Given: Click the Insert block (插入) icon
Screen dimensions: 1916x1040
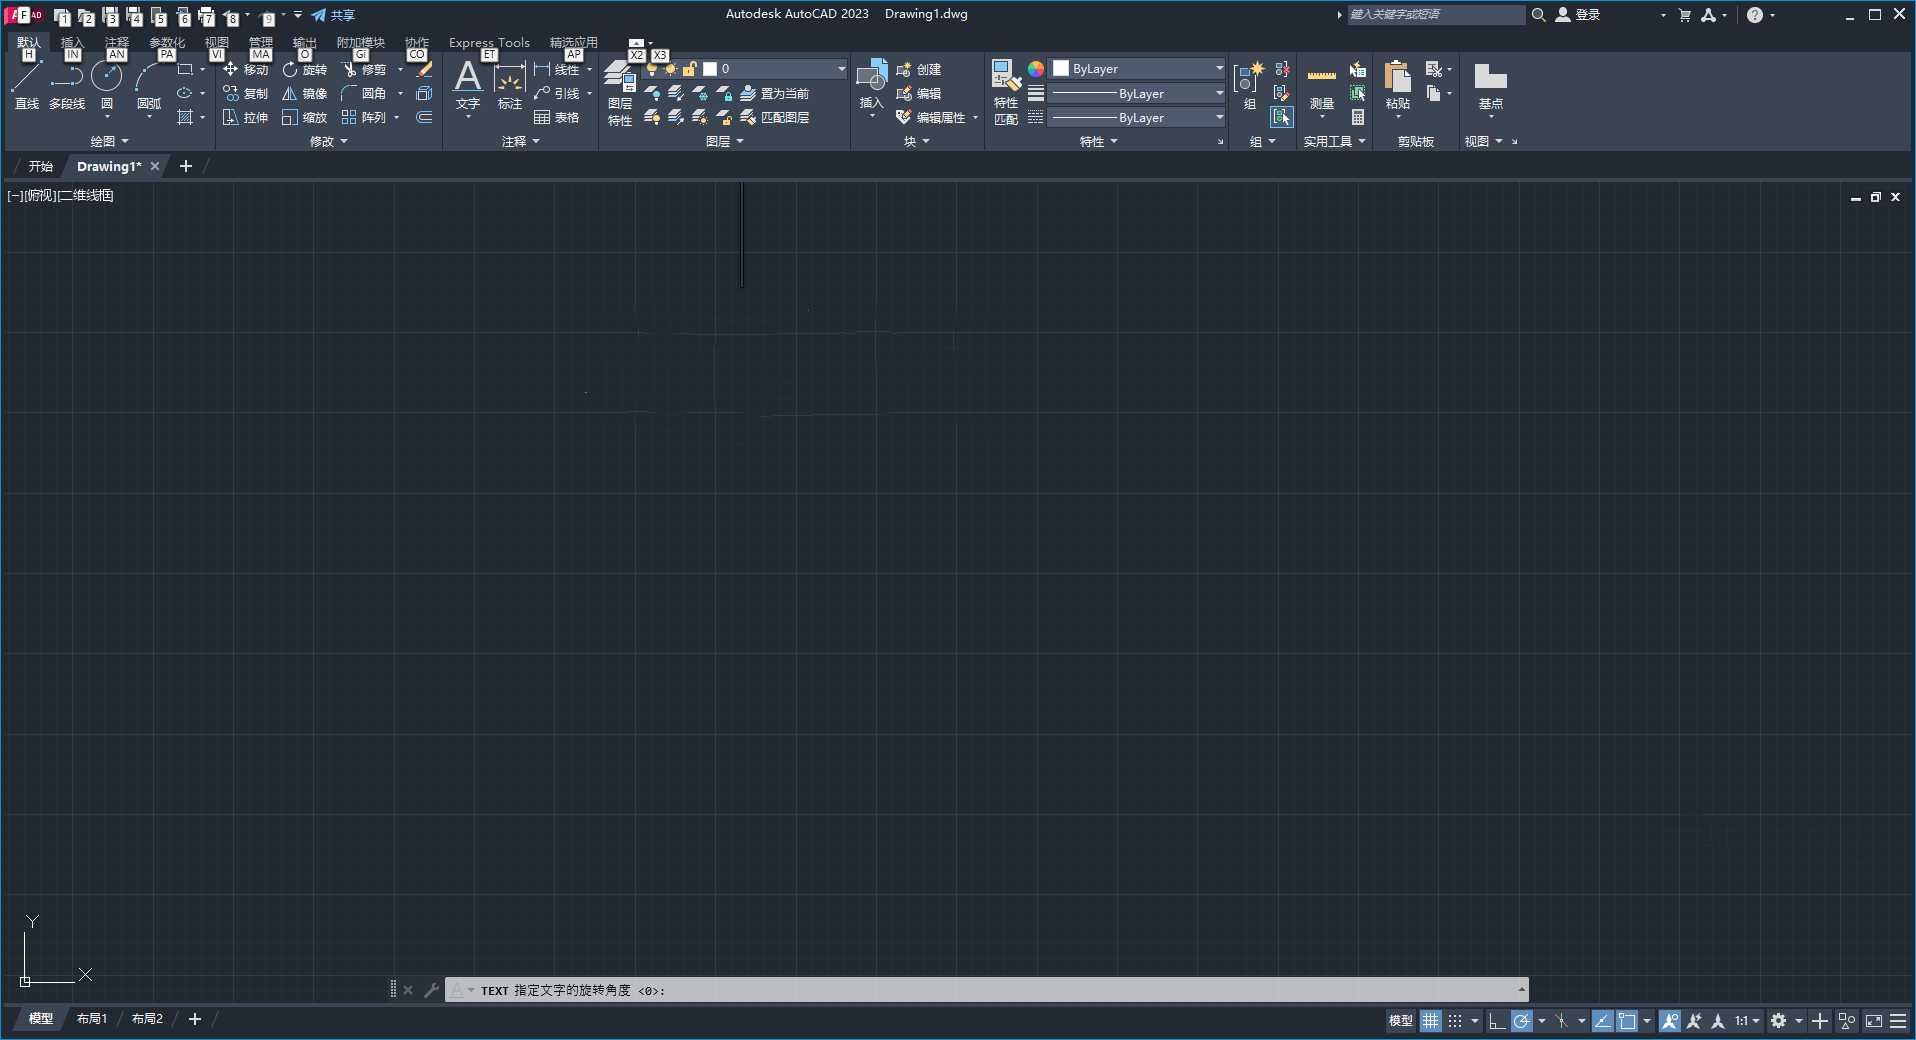Looking at the screenshot, I should pyautogui.click(x=872, y=82).
